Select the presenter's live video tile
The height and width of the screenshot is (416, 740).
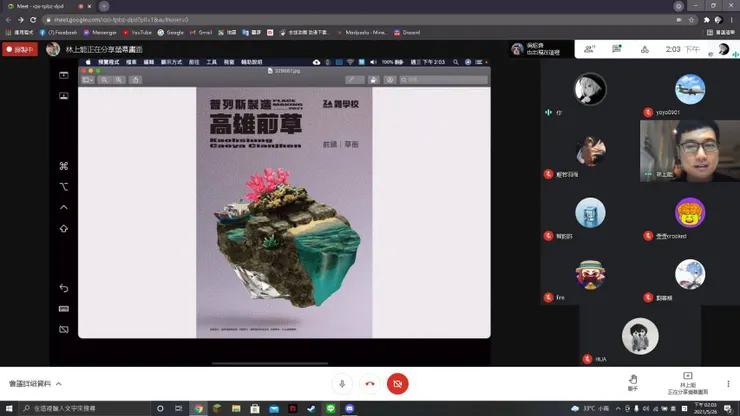pyautogui.click(x=690, y=151)
